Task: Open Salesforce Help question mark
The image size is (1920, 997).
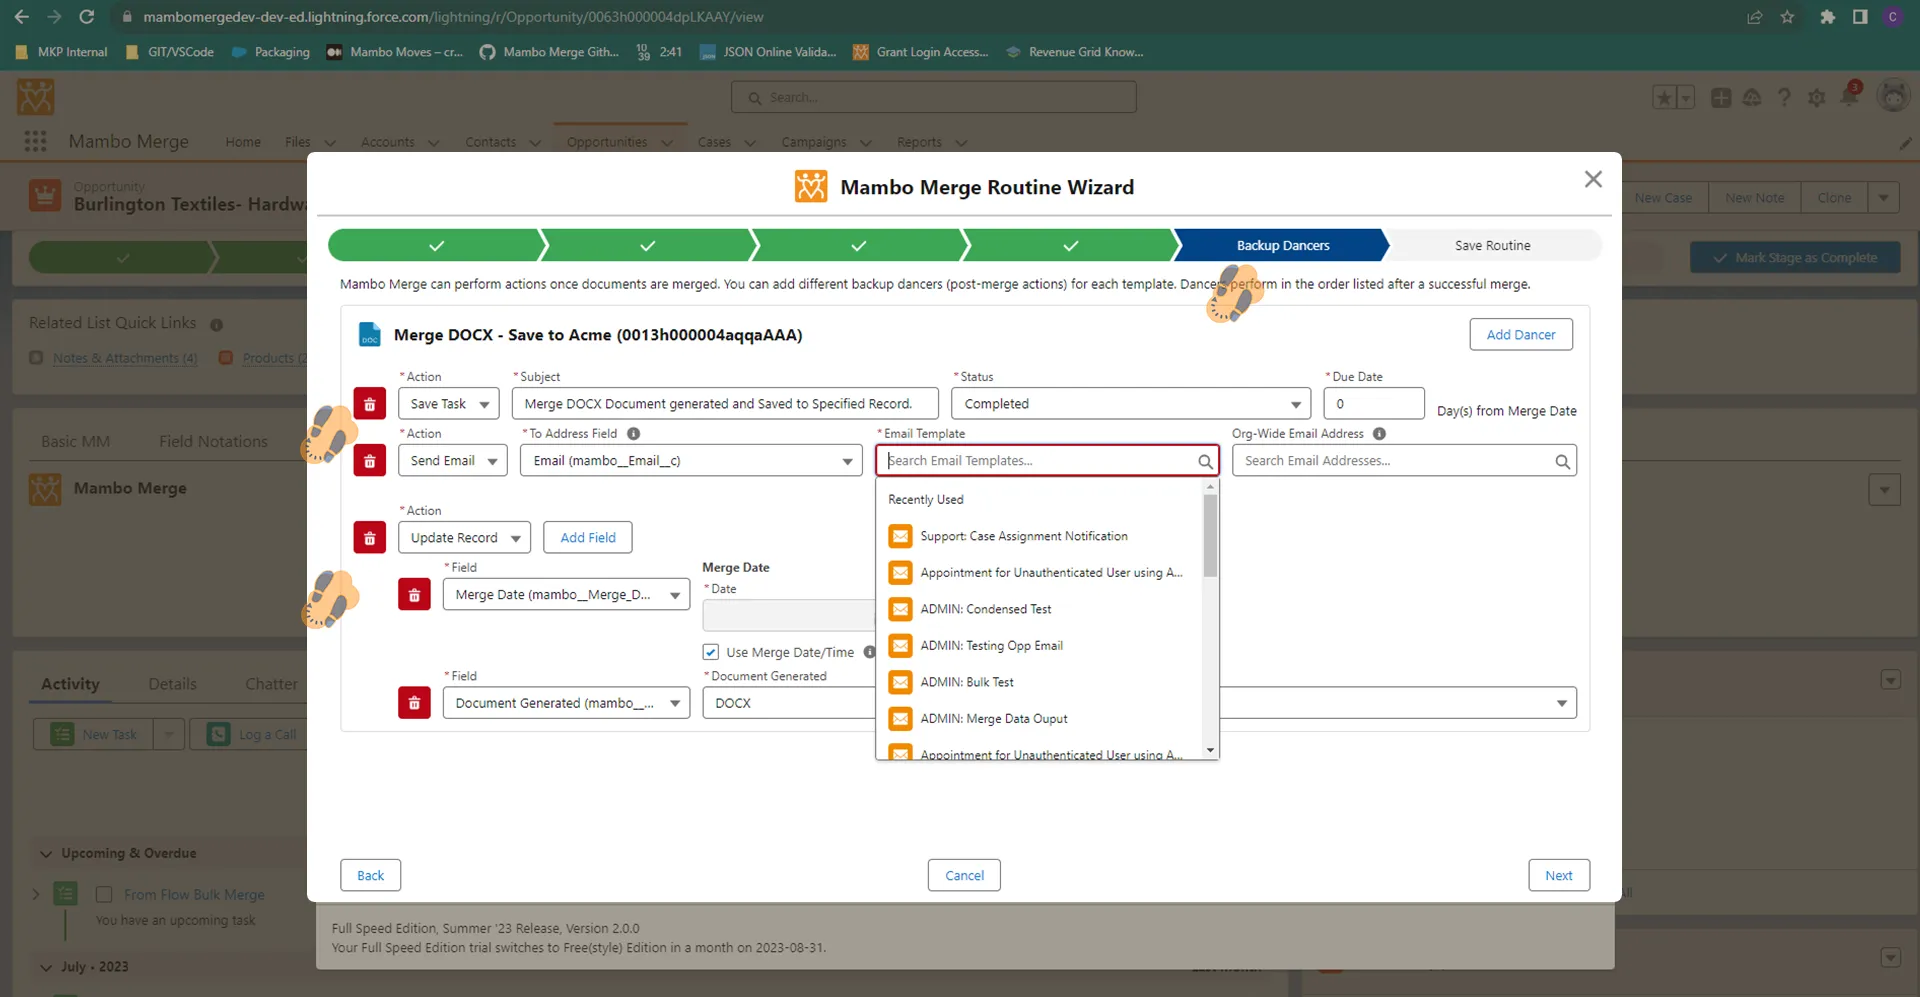Action: tap(1784, 98)
